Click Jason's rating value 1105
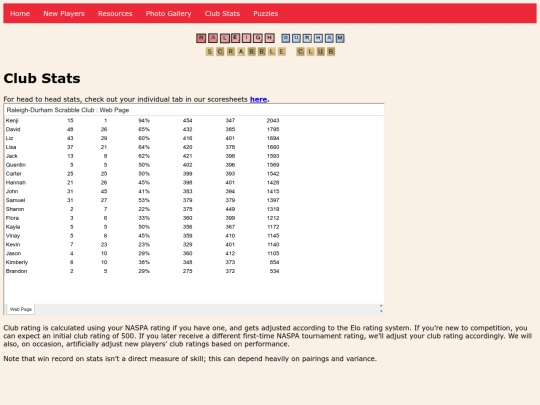 (273, 253)
